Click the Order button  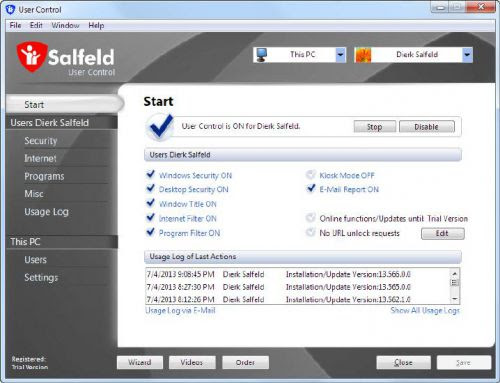pos(245,362)
